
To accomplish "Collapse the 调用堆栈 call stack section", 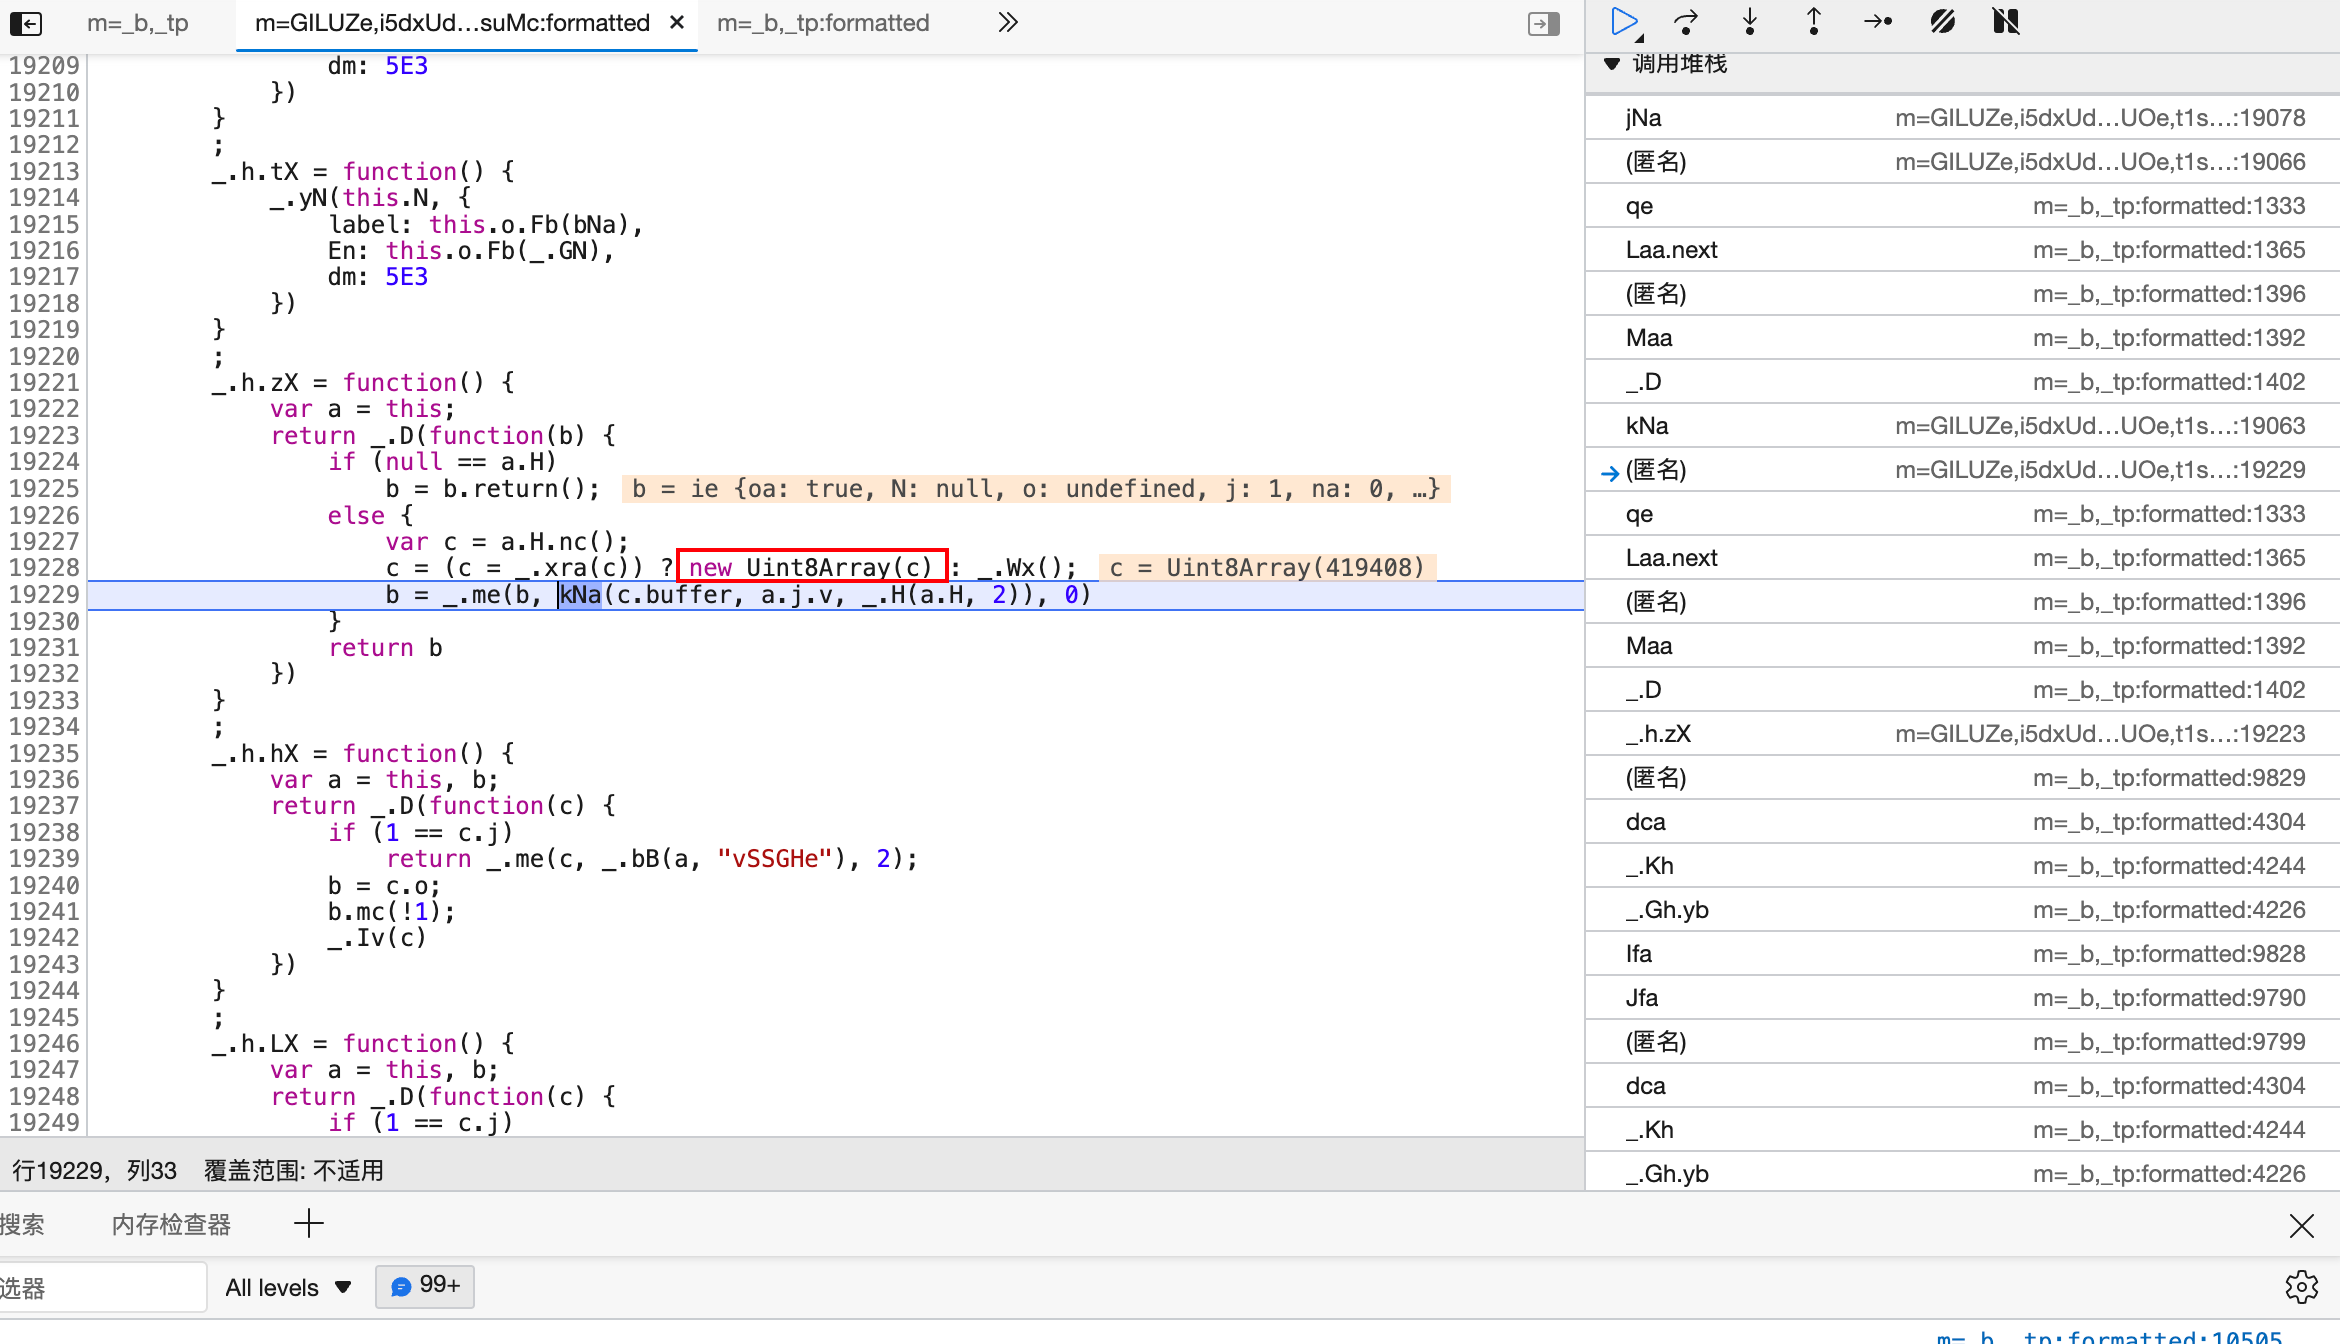I will [x=1612, y=64].
